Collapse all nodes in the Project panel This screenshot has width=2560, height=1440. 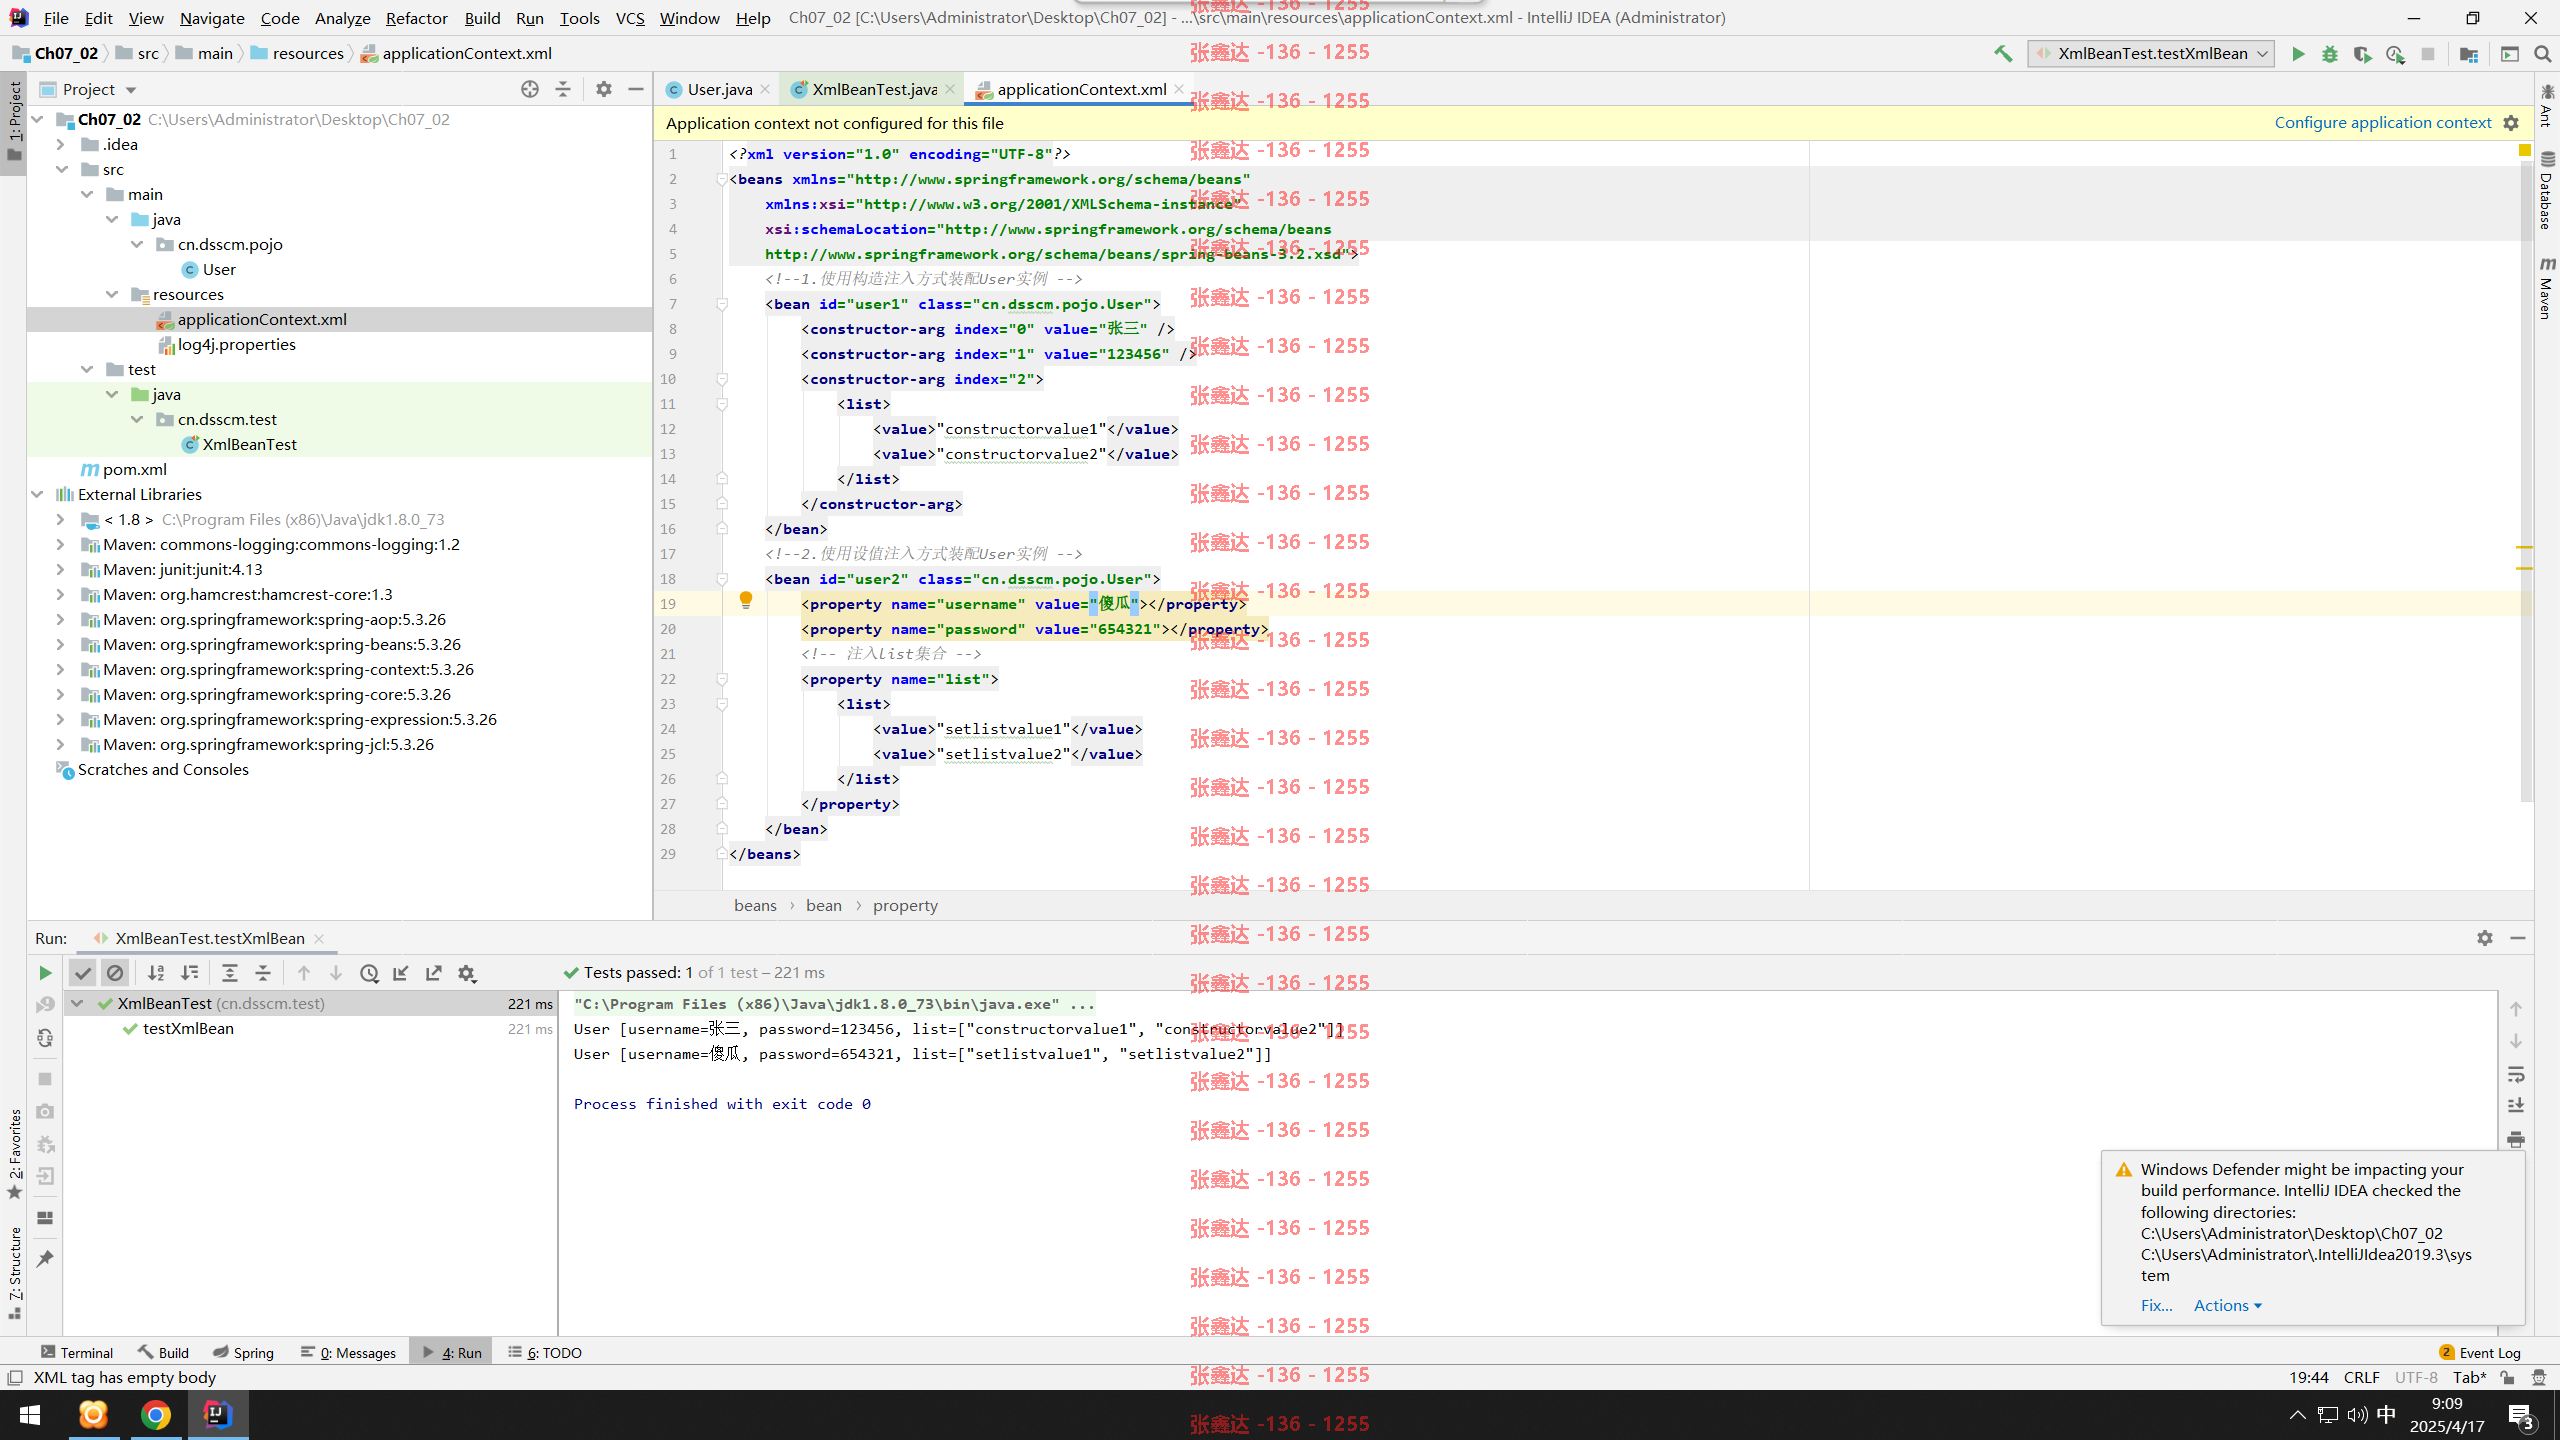[x=563, y=89]
